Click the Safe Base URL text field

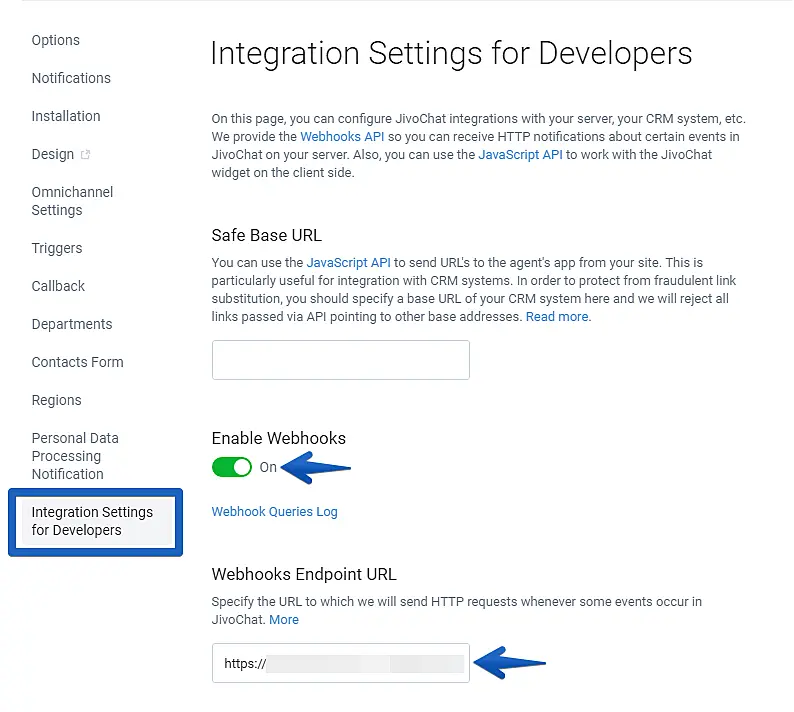click(340, 360)
